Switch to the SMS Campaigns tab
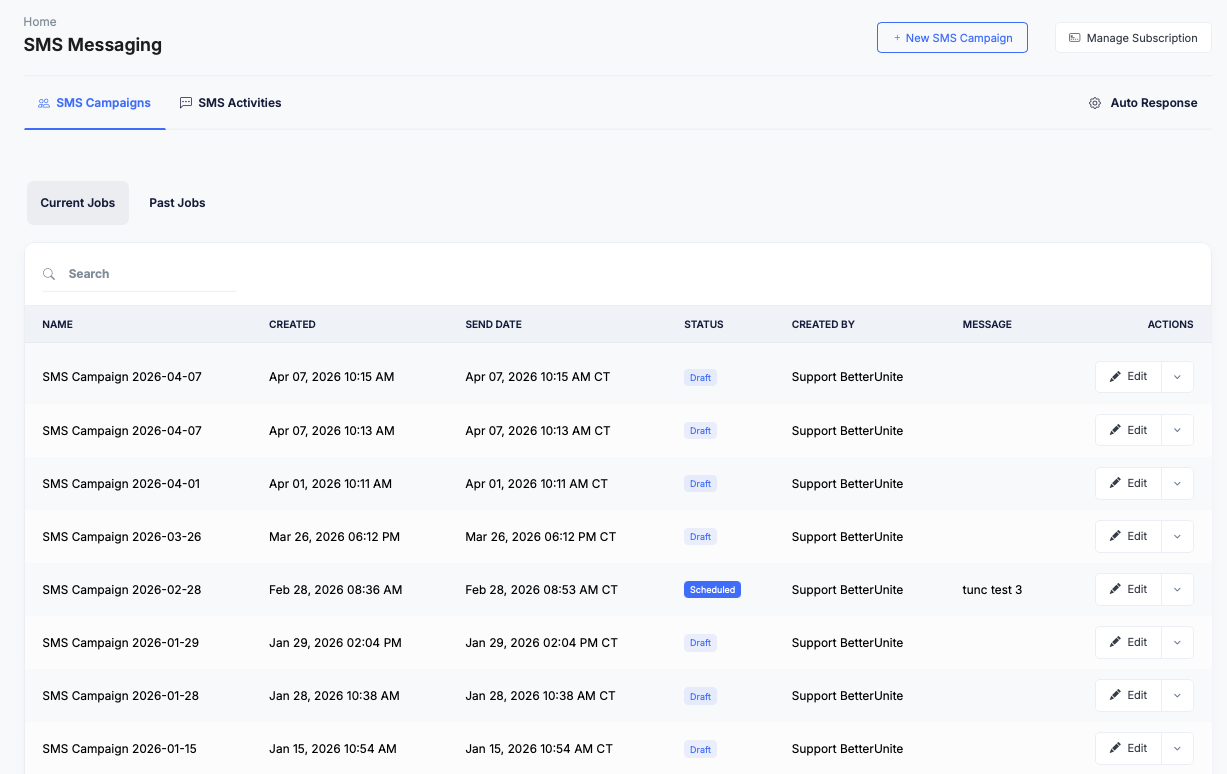This screenshot has height=774, width=1227. click(95, 103)
